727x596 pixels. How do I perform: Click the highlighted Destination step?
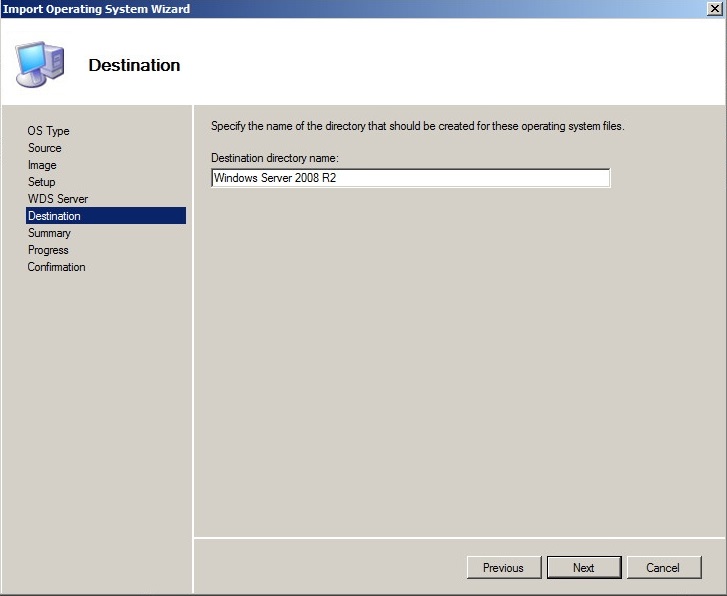click(54, 216)
